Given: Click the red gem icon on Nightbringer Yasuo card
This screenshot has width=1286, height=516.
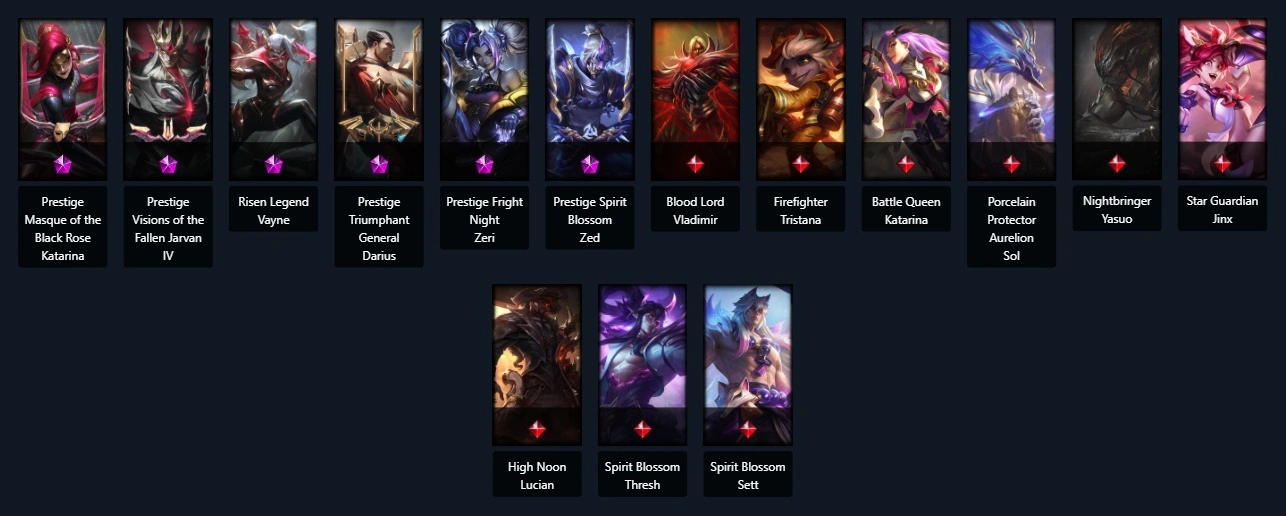Looking at the screenshot, I should click(x=1117, y=163).
